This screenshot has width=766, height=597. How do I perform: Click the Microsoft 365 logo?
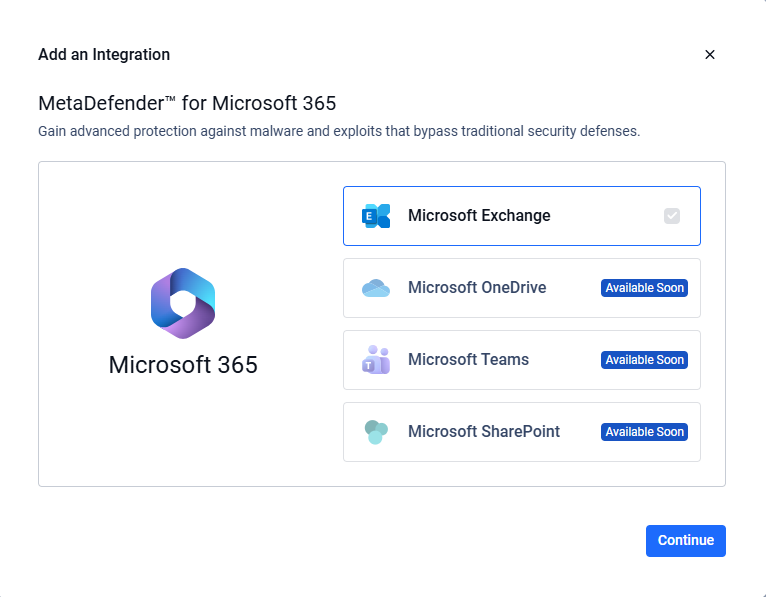[183, 303]
